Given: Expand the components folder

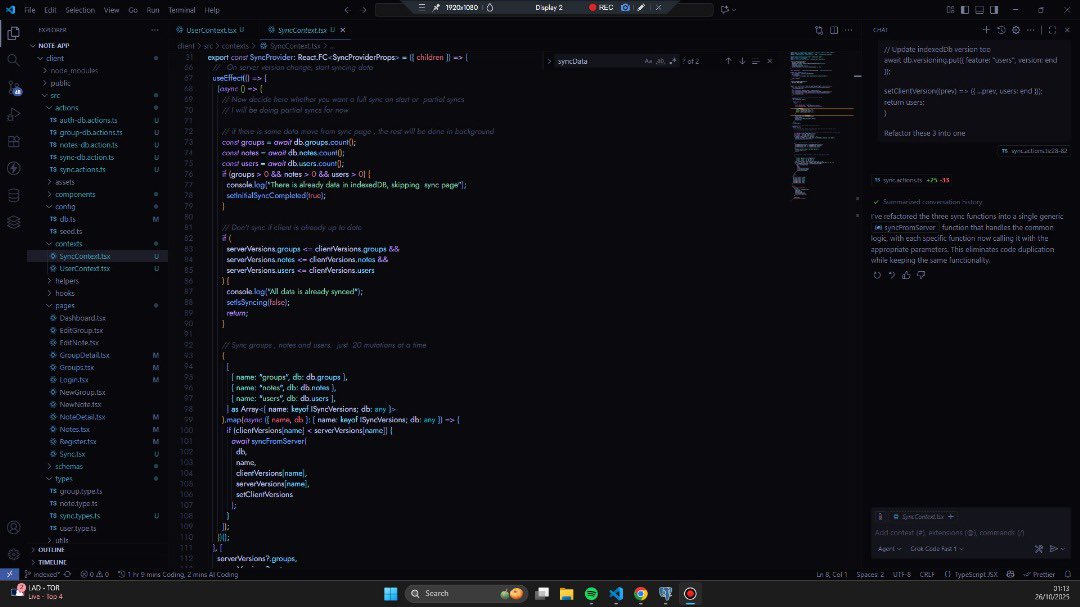Looking at the screenshot, I should [x=75, y=194].
